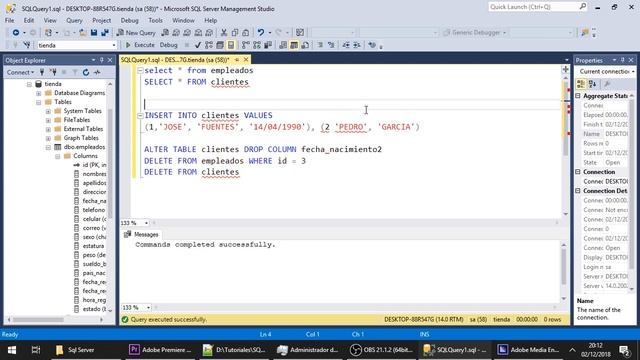The image size is (640, 360).
Task: Toggle Categorized view in Properties panel
Action: [x=581, y=84]
